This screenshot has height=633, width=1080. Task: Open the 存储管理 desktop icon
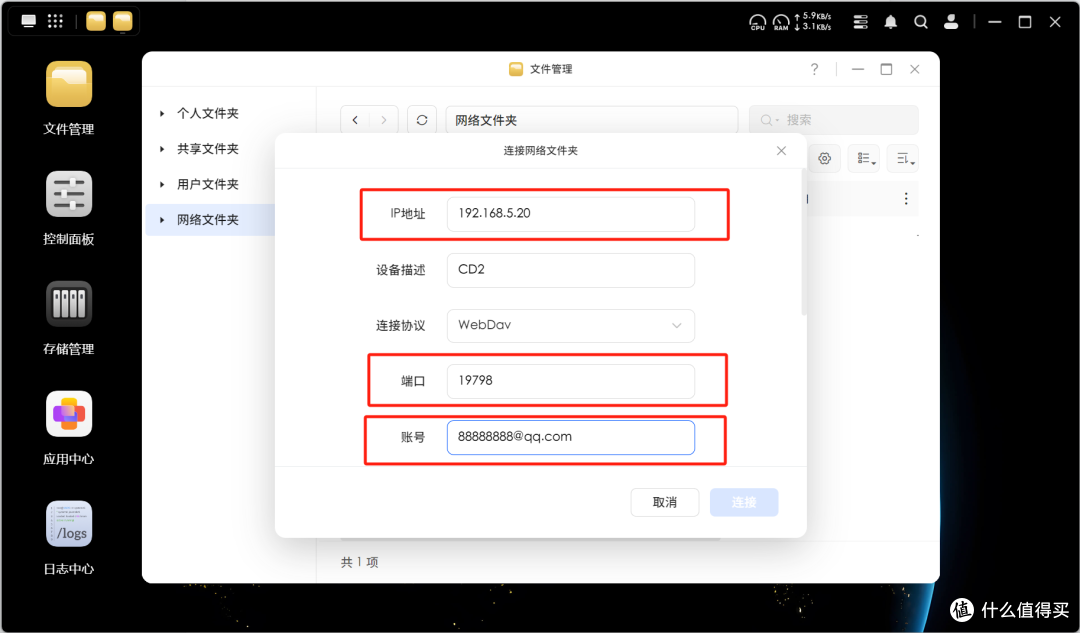[x=69, y=304]
